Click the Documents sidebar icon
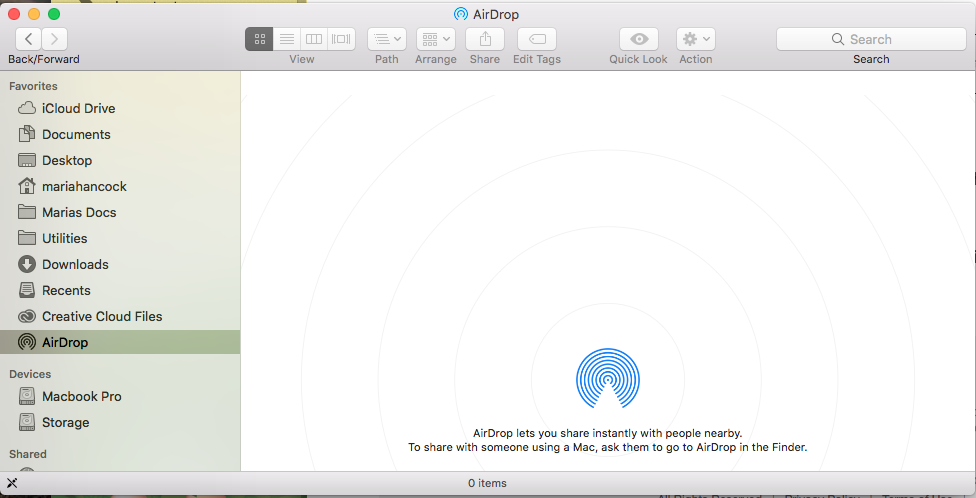The height and width of the screenshot is (498, 976). (27, 134)
